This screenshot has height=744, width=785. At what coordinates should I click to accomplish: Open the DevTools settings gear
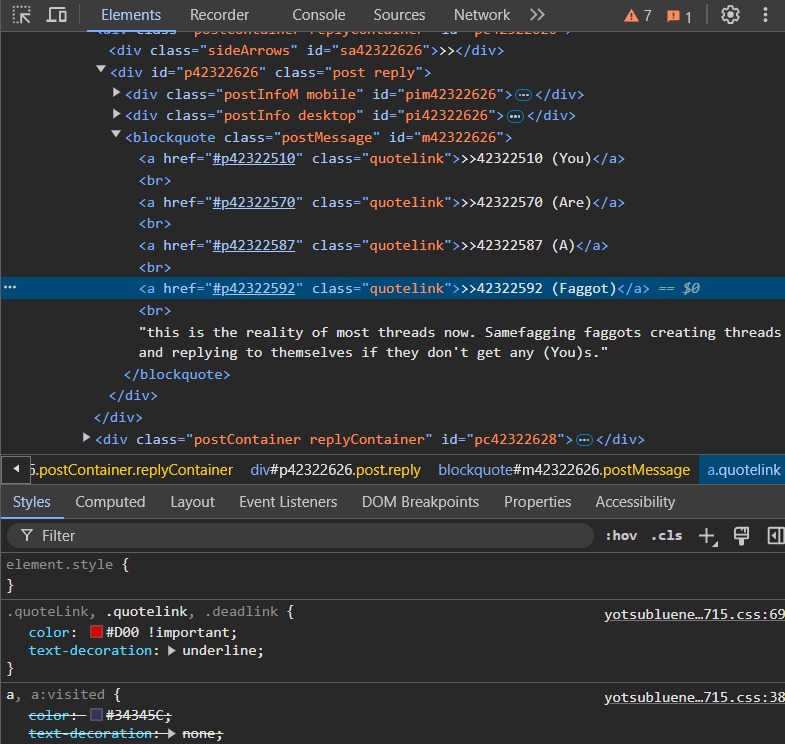730,15
